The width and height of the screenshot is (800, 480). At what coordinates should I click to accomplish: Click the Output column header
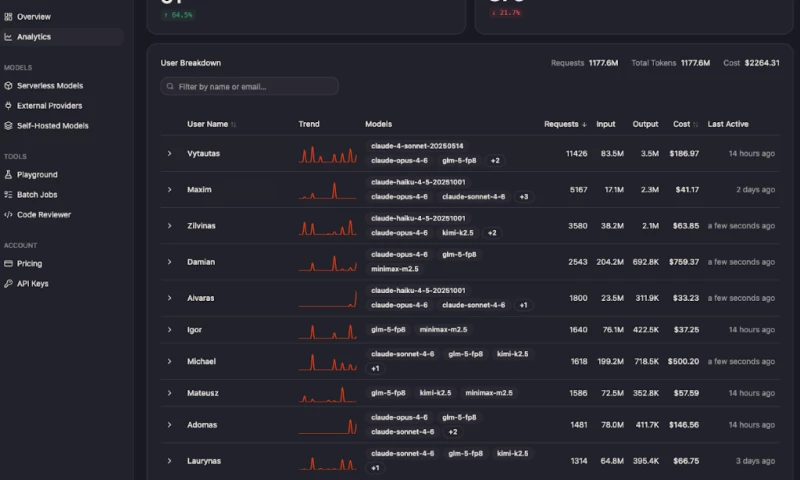(x=645, y=124)
